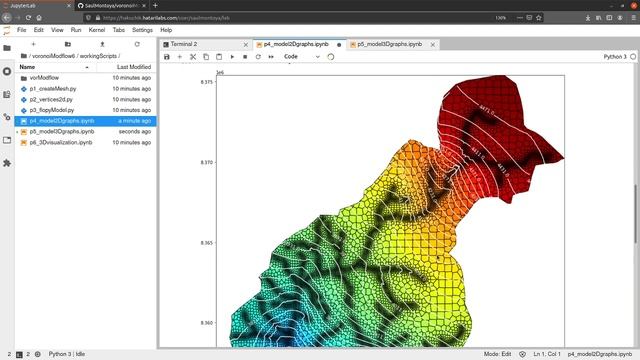Copy selected cells from the notebook toolbar
Screen dimensions: 640x360
[206, 57]
